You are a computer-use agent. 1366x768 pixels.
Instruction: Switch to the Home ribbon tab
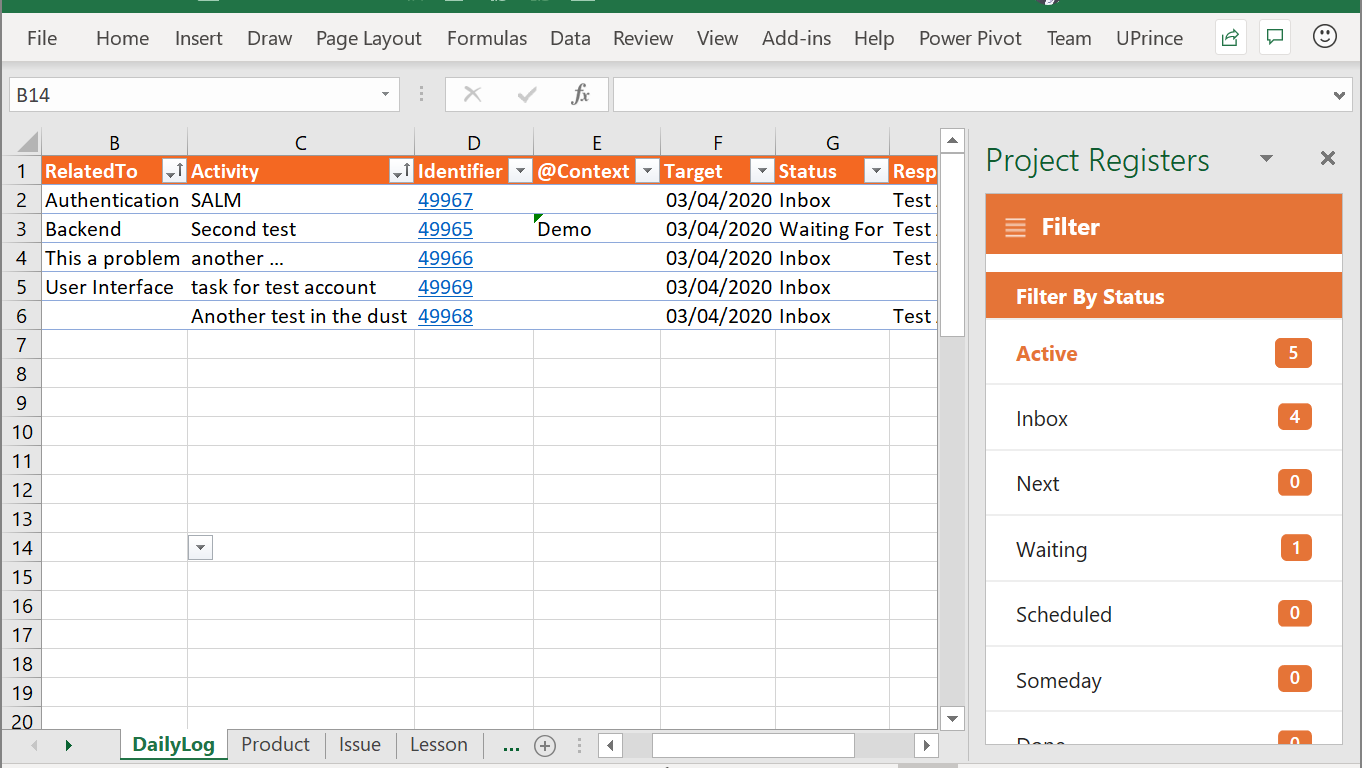122,38
